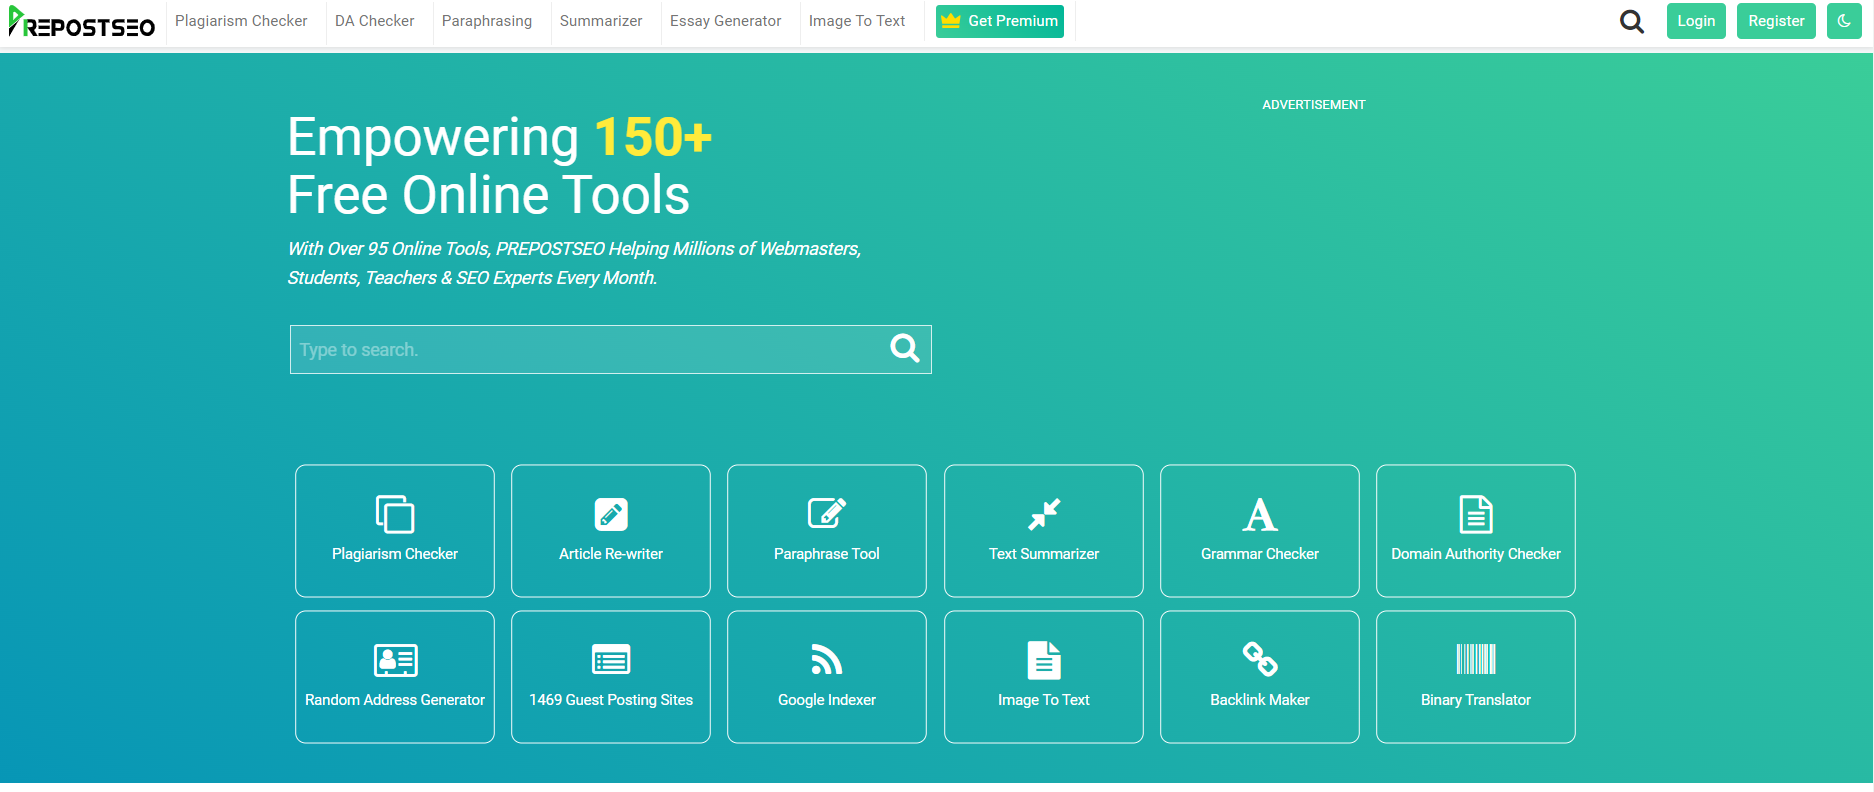Click the Binary Translator card label
This screenshot has height=792, width=1874.
click(1476, 700)
